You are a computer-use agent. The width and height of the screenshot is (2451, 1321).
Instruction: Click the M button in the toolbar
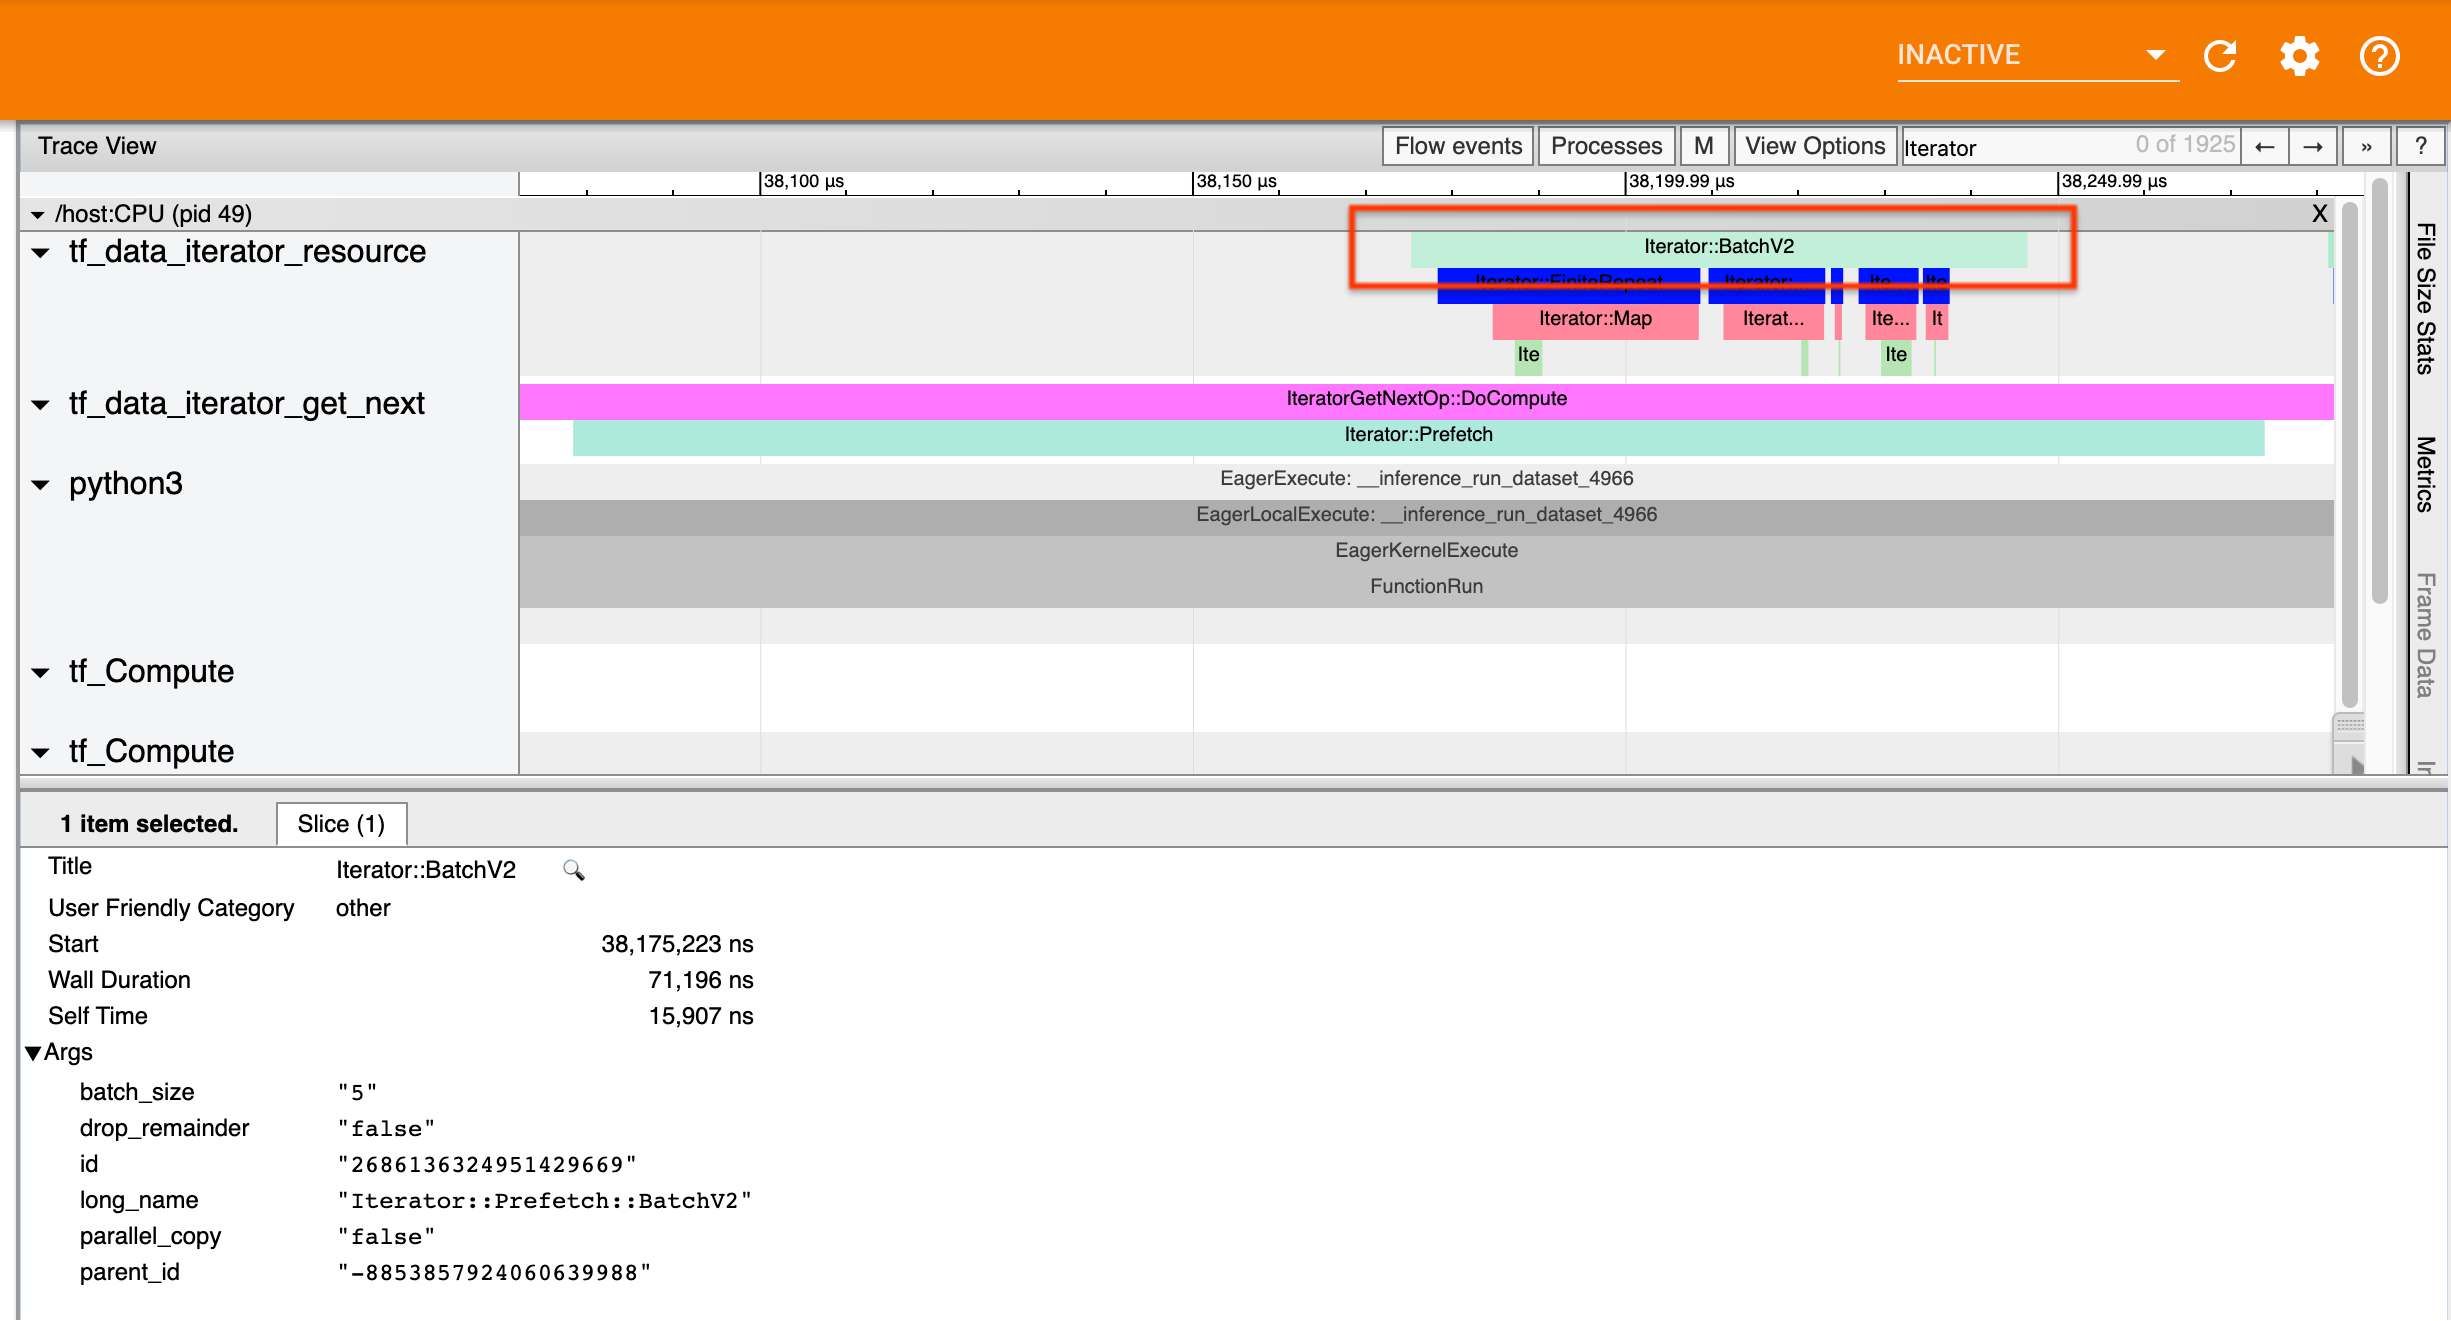coord(1704,146)
